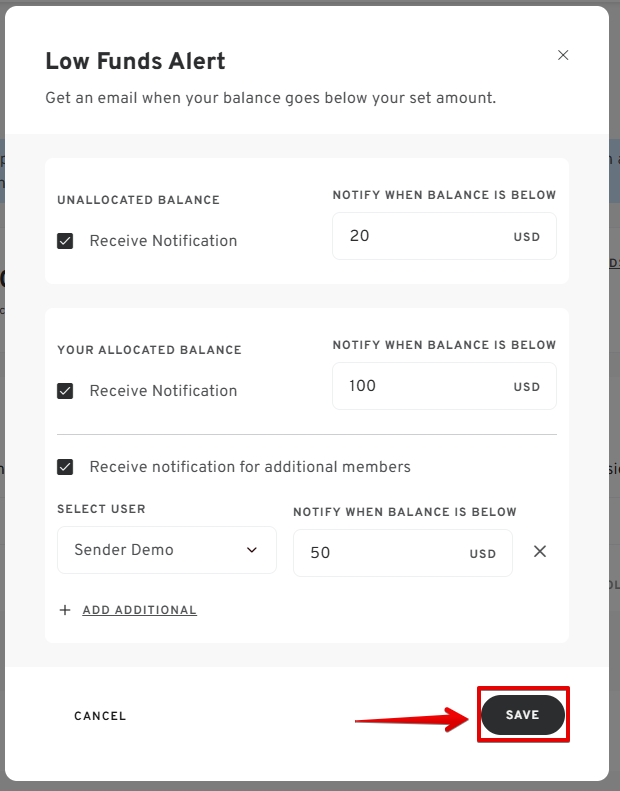Click USD suffix in allocated balance field
This screenshot has height=791, width=620.
point(527,386)
